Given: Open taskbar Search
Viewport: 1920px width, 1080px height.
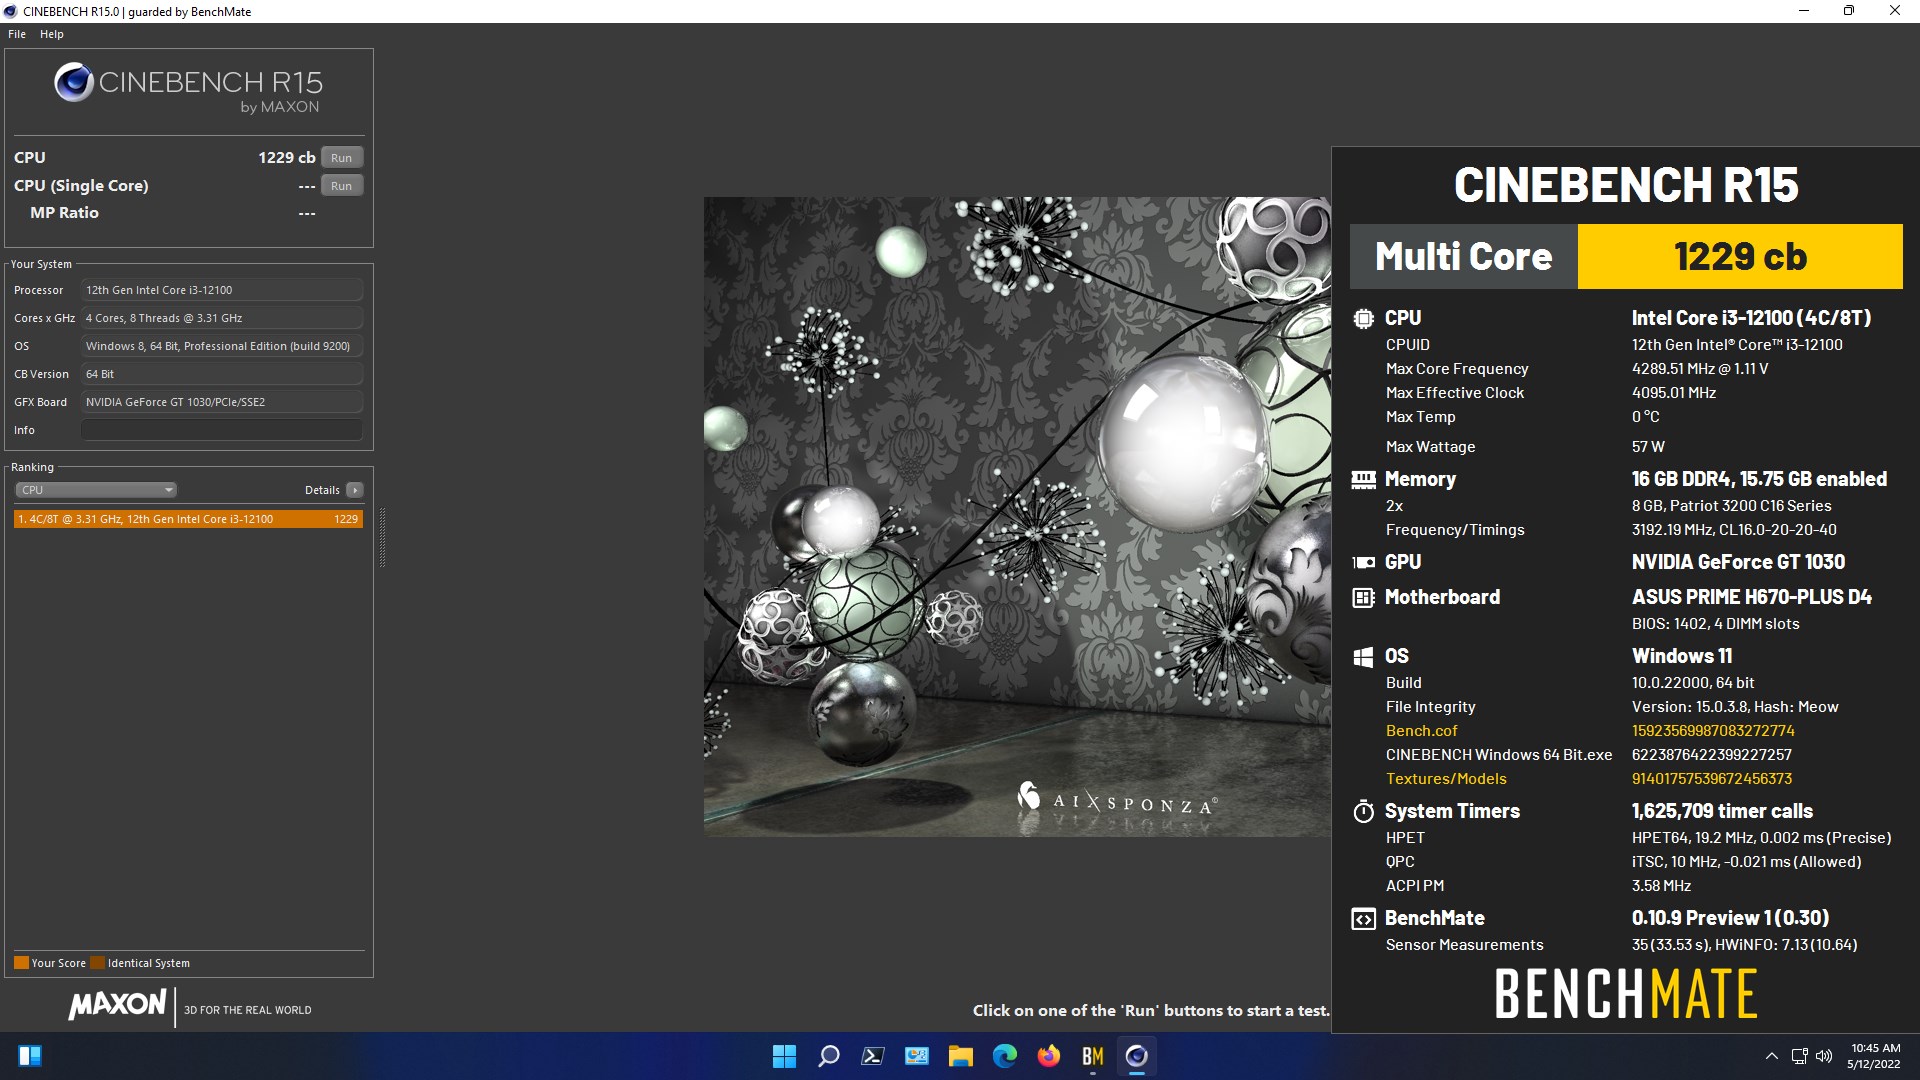Looking at the screenshot, I should pyautogui.click(x=828, y=1056).
